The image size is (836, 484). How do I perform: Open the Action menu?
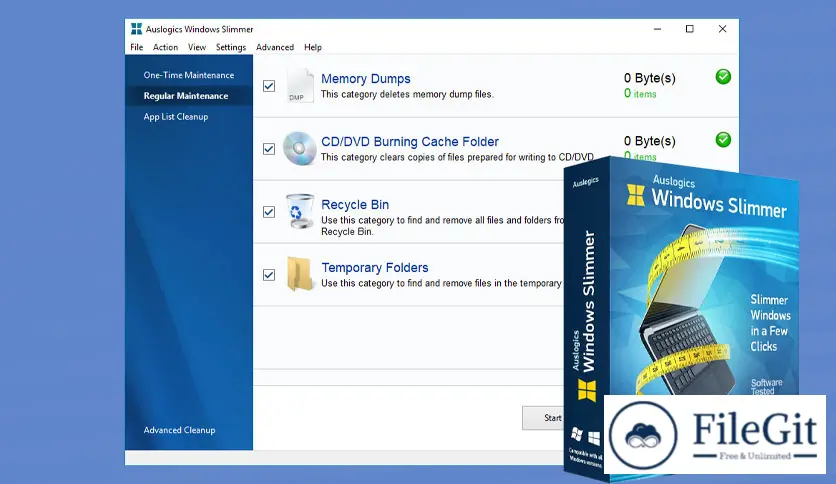point(165,47)
